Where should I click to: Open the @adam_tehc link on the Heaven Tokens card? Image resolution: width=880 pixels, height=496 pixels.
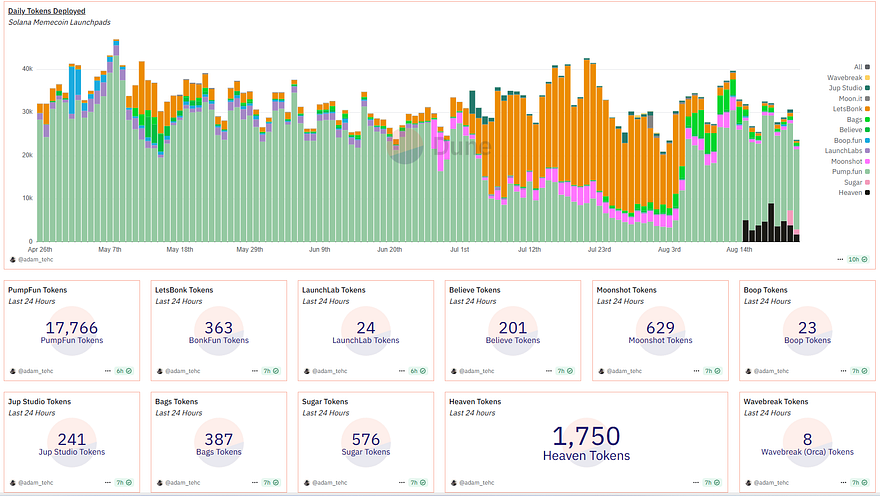tap(476, 483)
